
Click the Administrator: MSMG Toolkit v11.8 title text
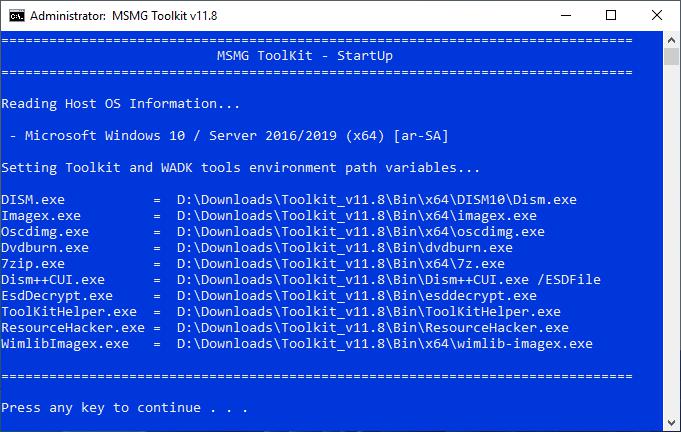coord(123,16)
